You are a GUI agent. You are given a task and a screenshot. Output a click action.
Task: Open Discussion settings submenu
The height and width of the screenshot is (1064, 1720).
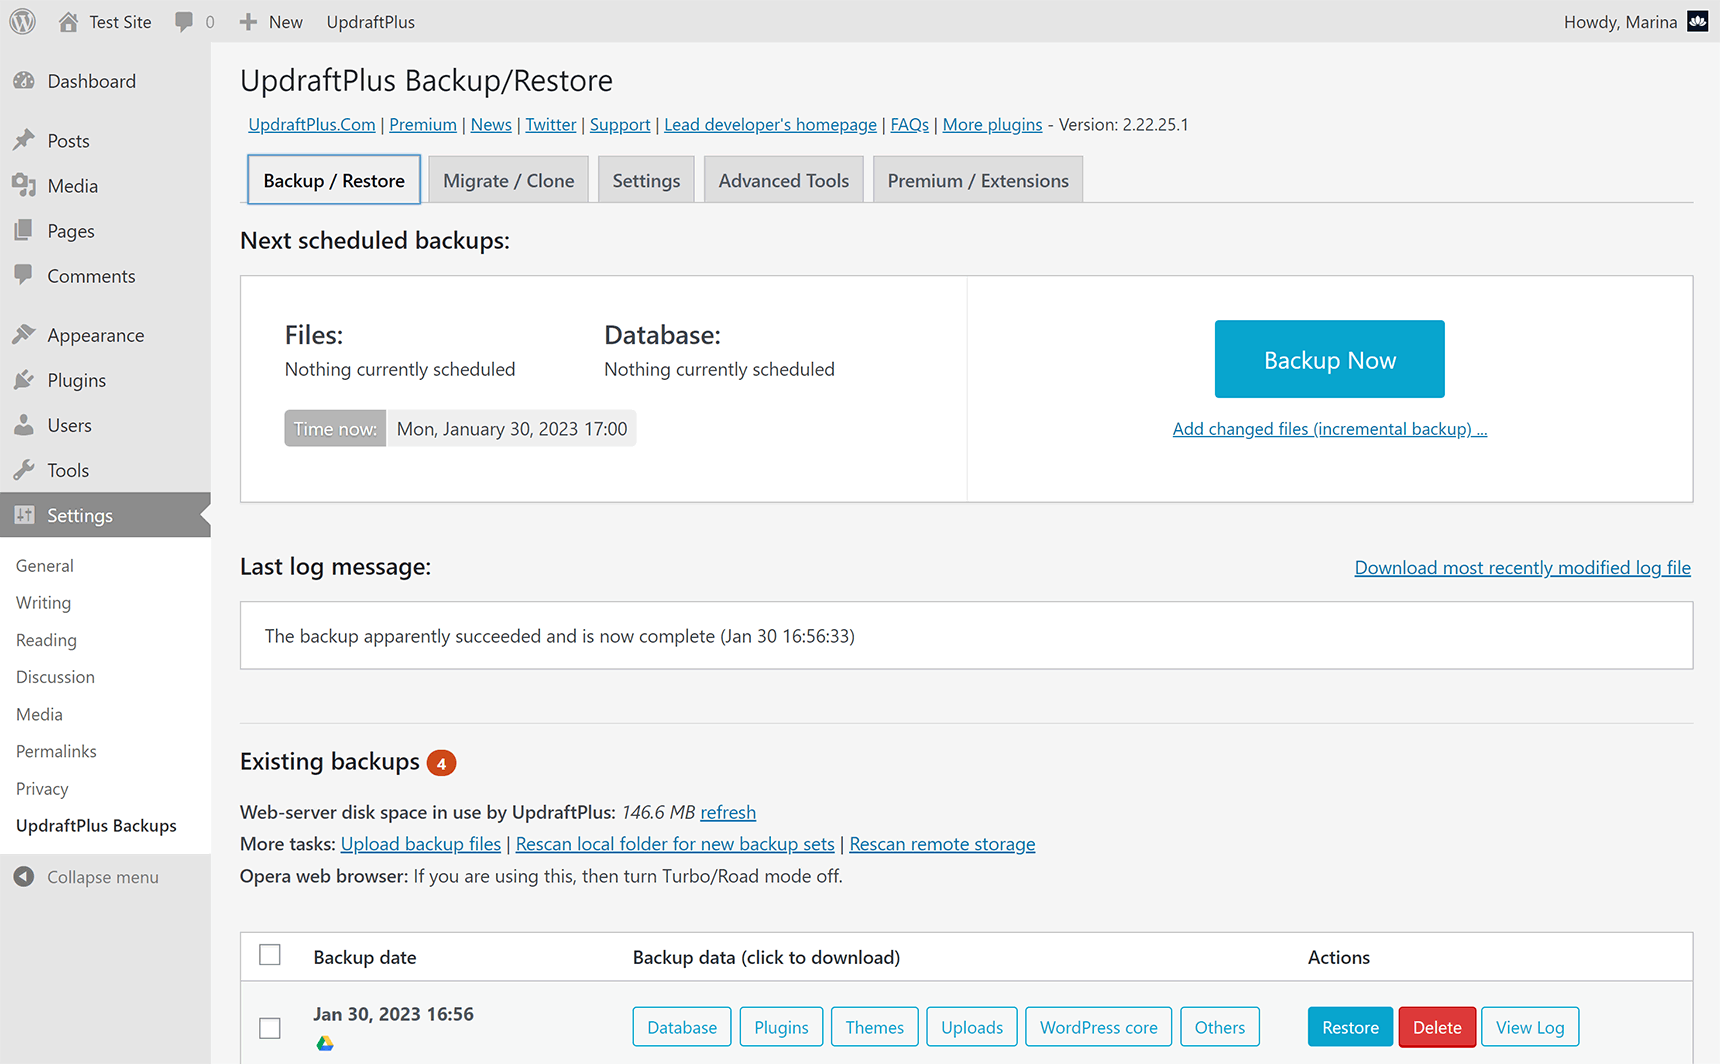[x=55, y=676]
